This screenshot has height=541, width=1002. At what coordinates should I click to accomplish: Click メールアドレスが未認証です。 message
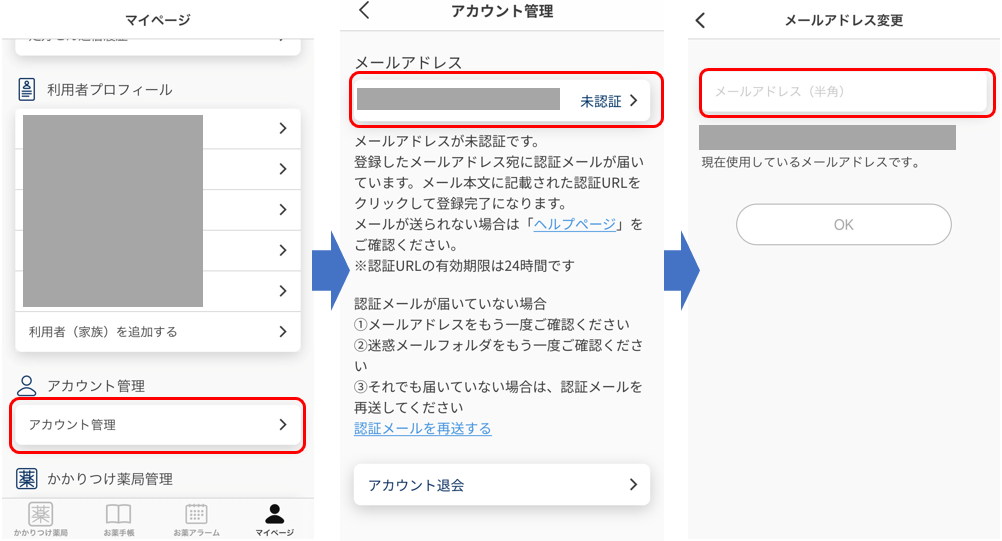click(x=447, y=141)
